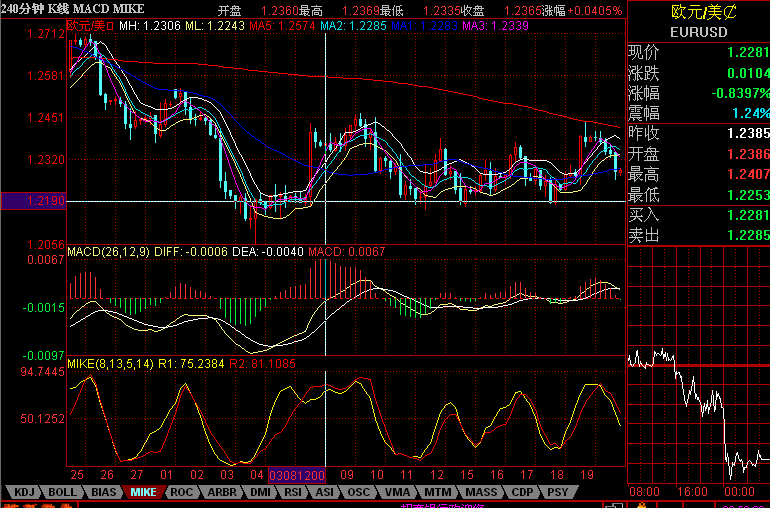Click the R2: 81.1085 value
The width and height of the screenshot is (770, 508).
coord(262,364)
